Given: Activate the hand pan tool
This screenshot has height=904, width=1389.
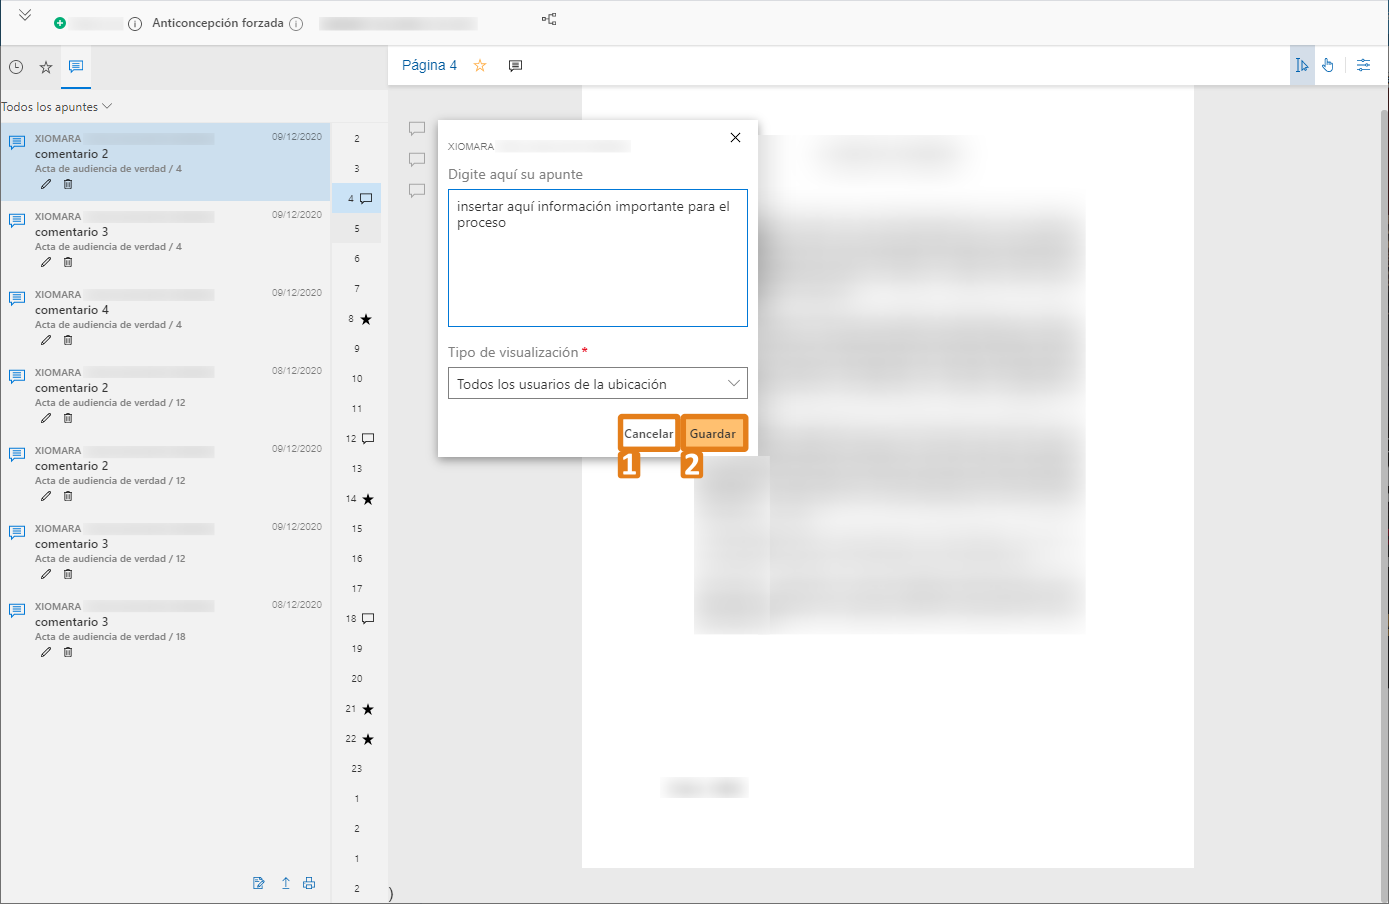Looking at the screenshot, I should coord(1328,65).
